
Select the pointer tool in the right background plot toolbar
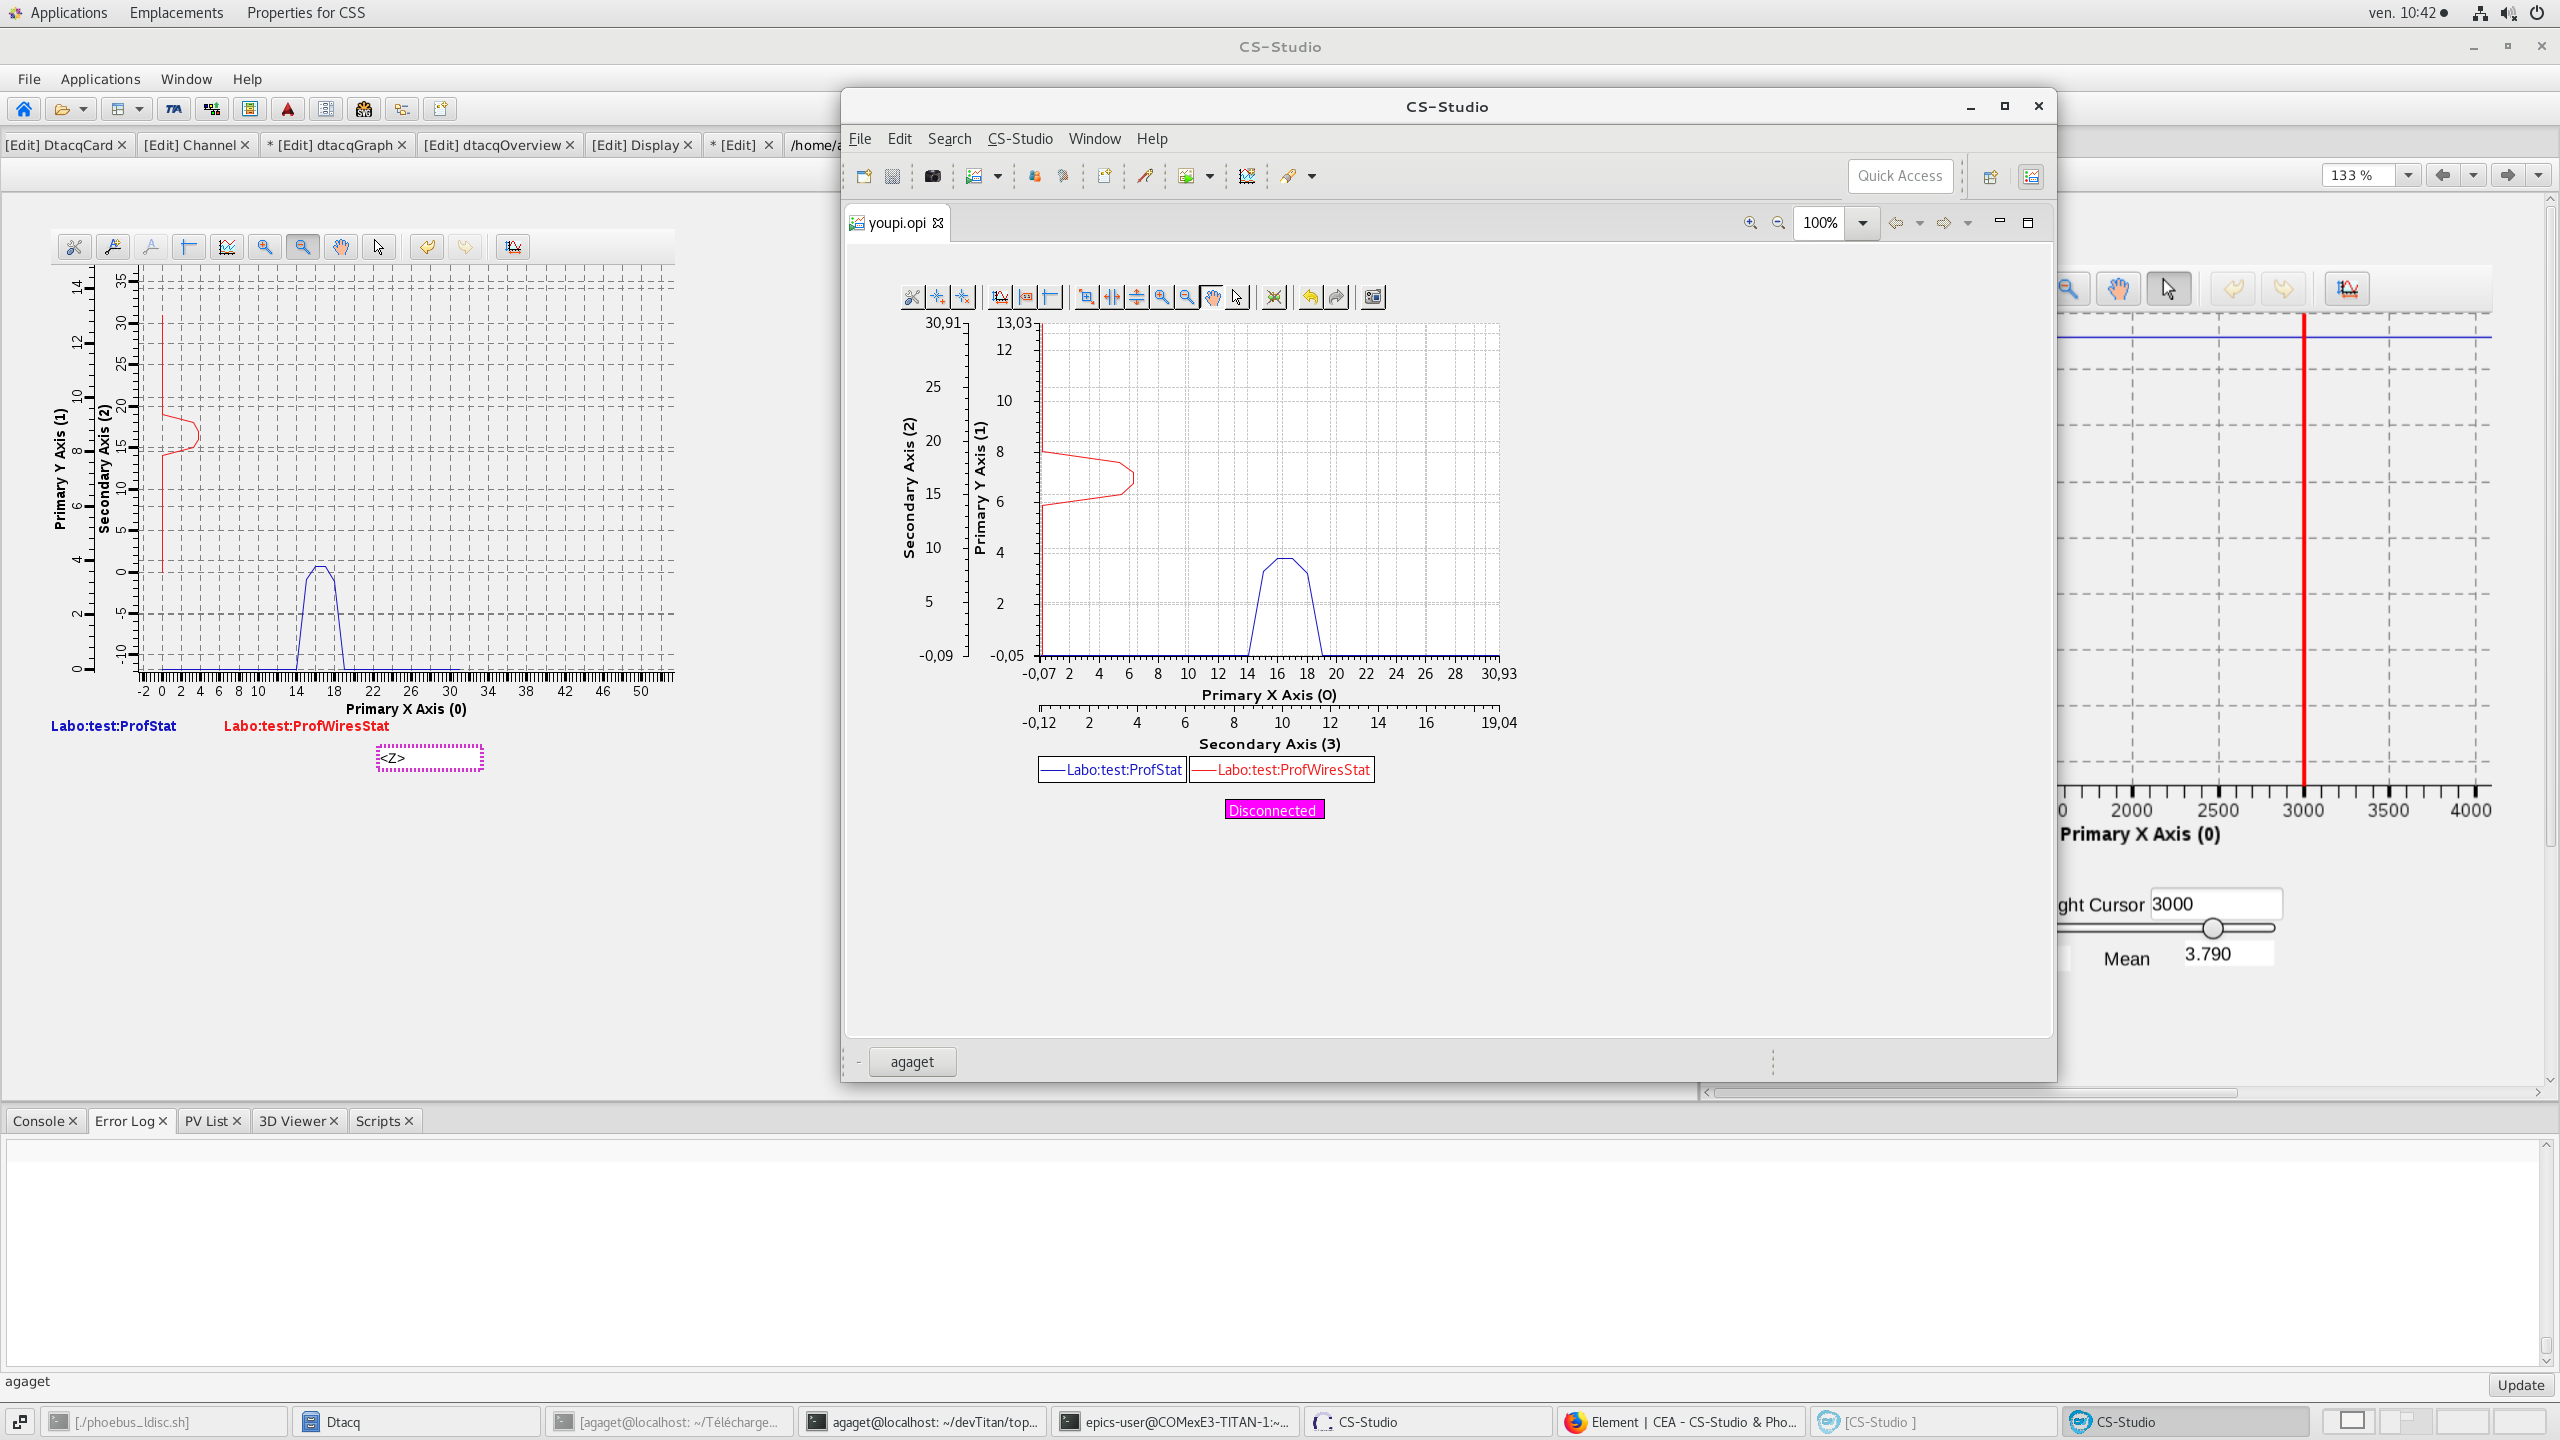tap(2168, 289)
